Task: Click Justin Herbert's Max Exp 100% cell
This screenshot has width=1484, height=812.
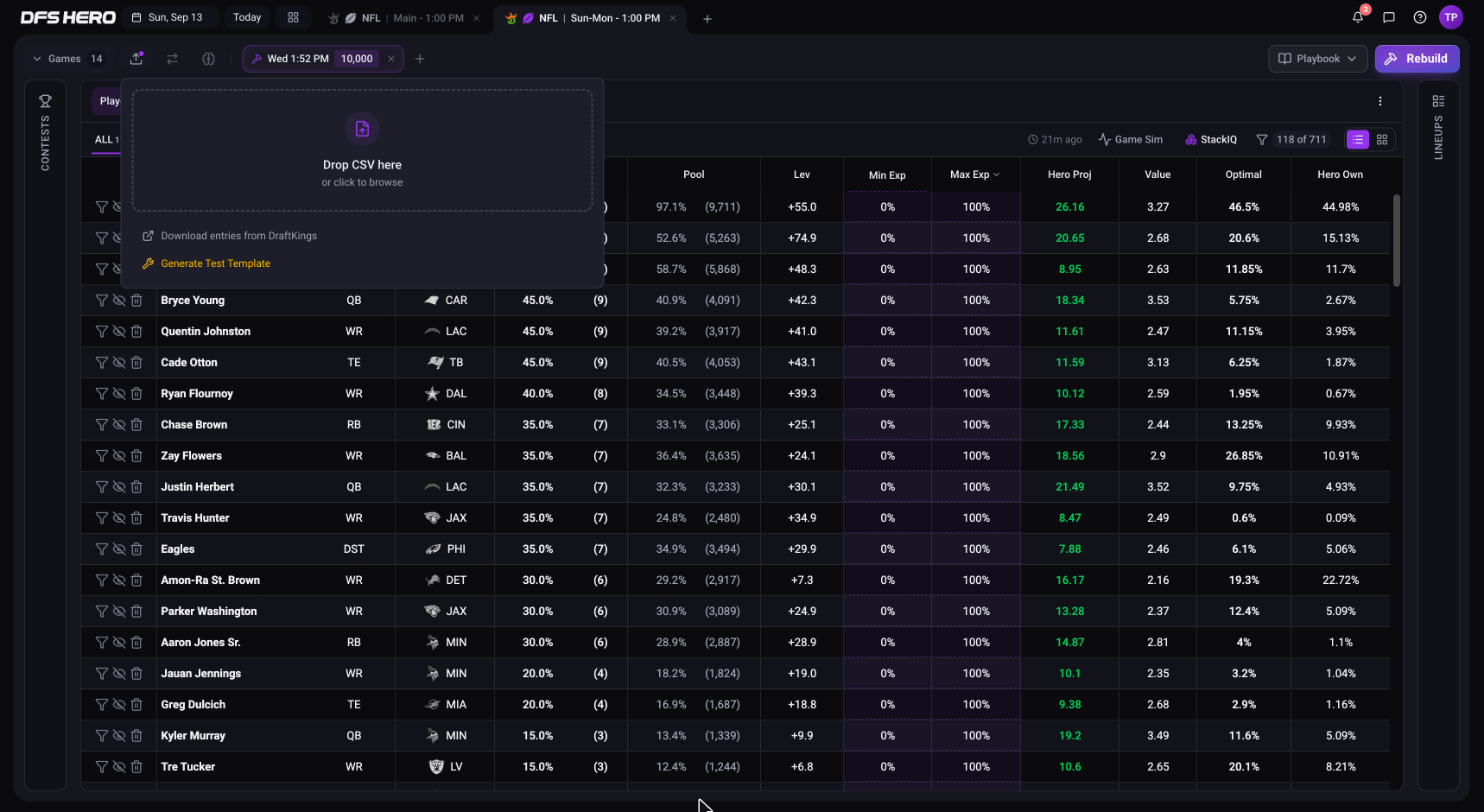Action: pos(976,487)
